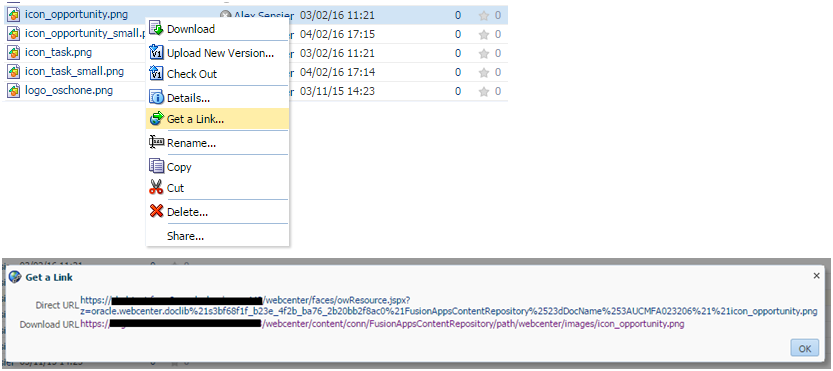Open the icon_opportunity.png file link
The image size is (833, 371).
tap(76, 15)
